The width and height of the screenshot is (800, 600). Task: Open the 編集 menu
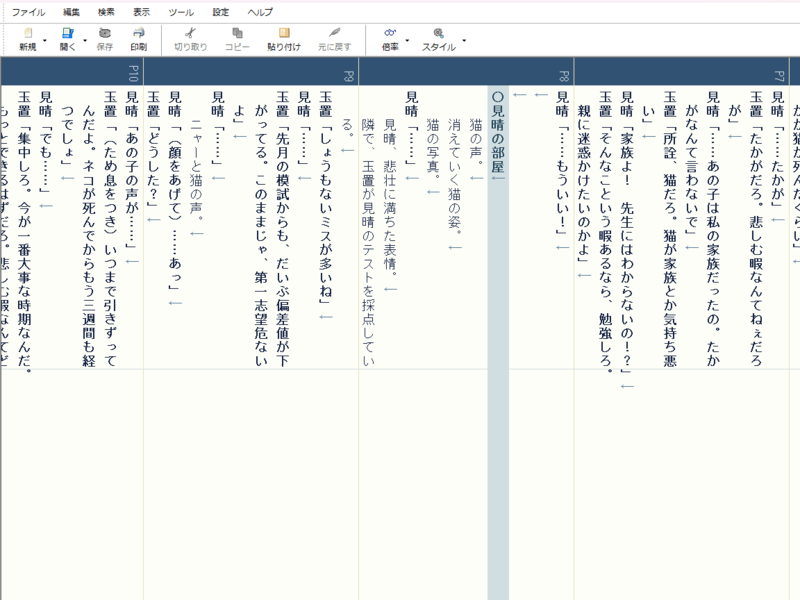pos(71,12)
